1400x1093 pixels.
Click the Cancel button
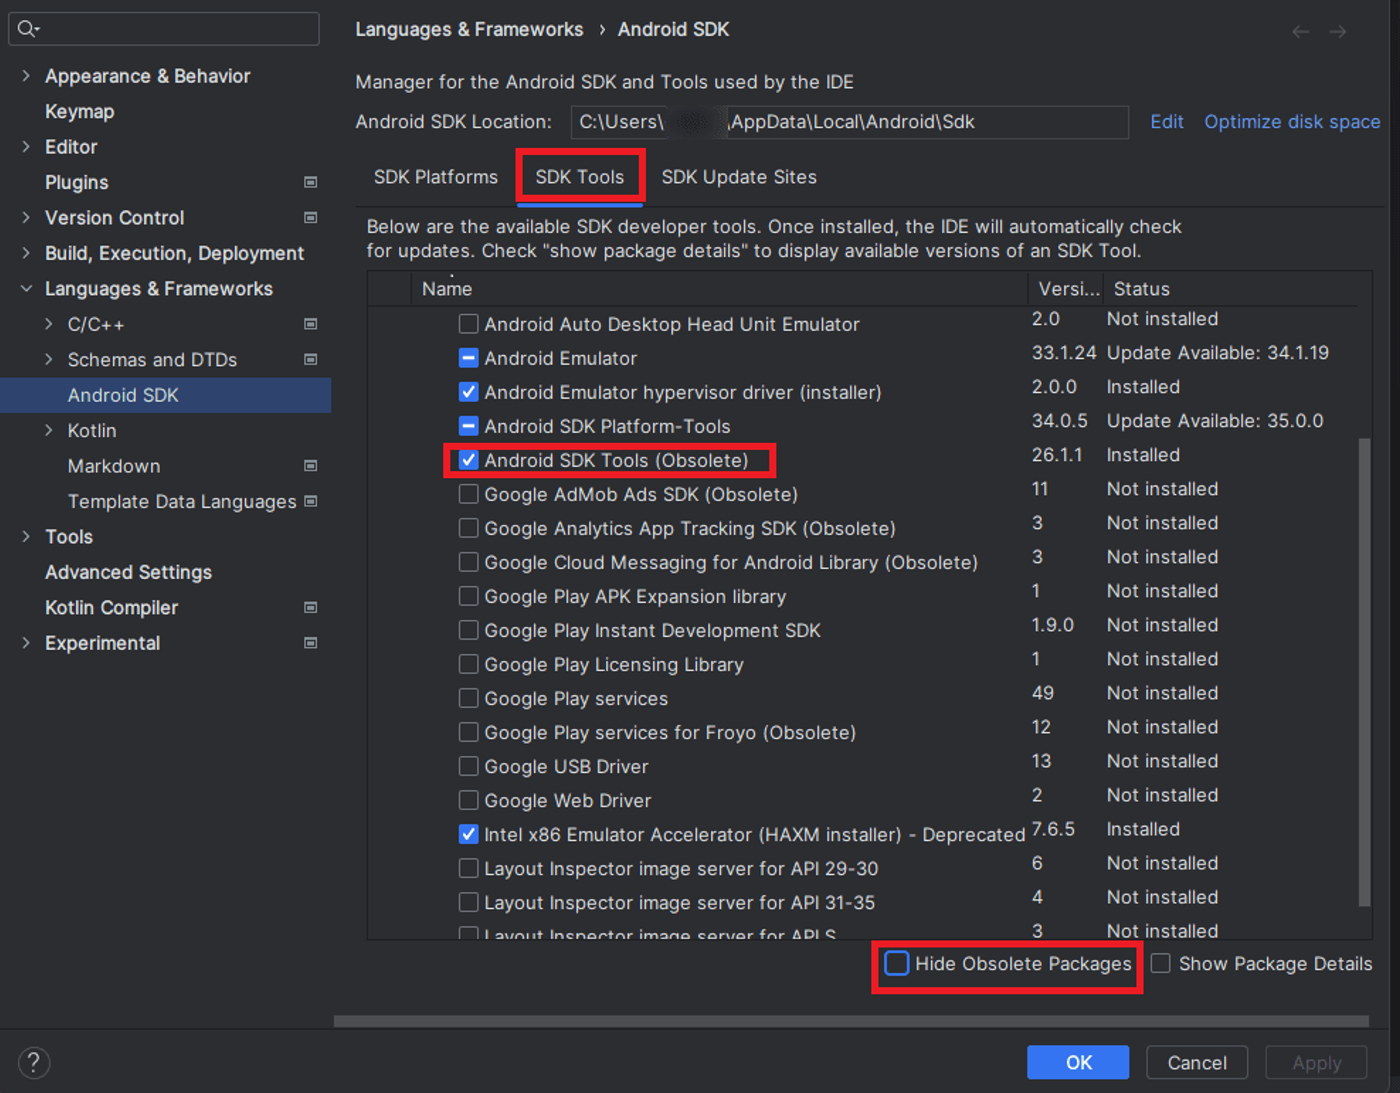pos(1197,1062)
